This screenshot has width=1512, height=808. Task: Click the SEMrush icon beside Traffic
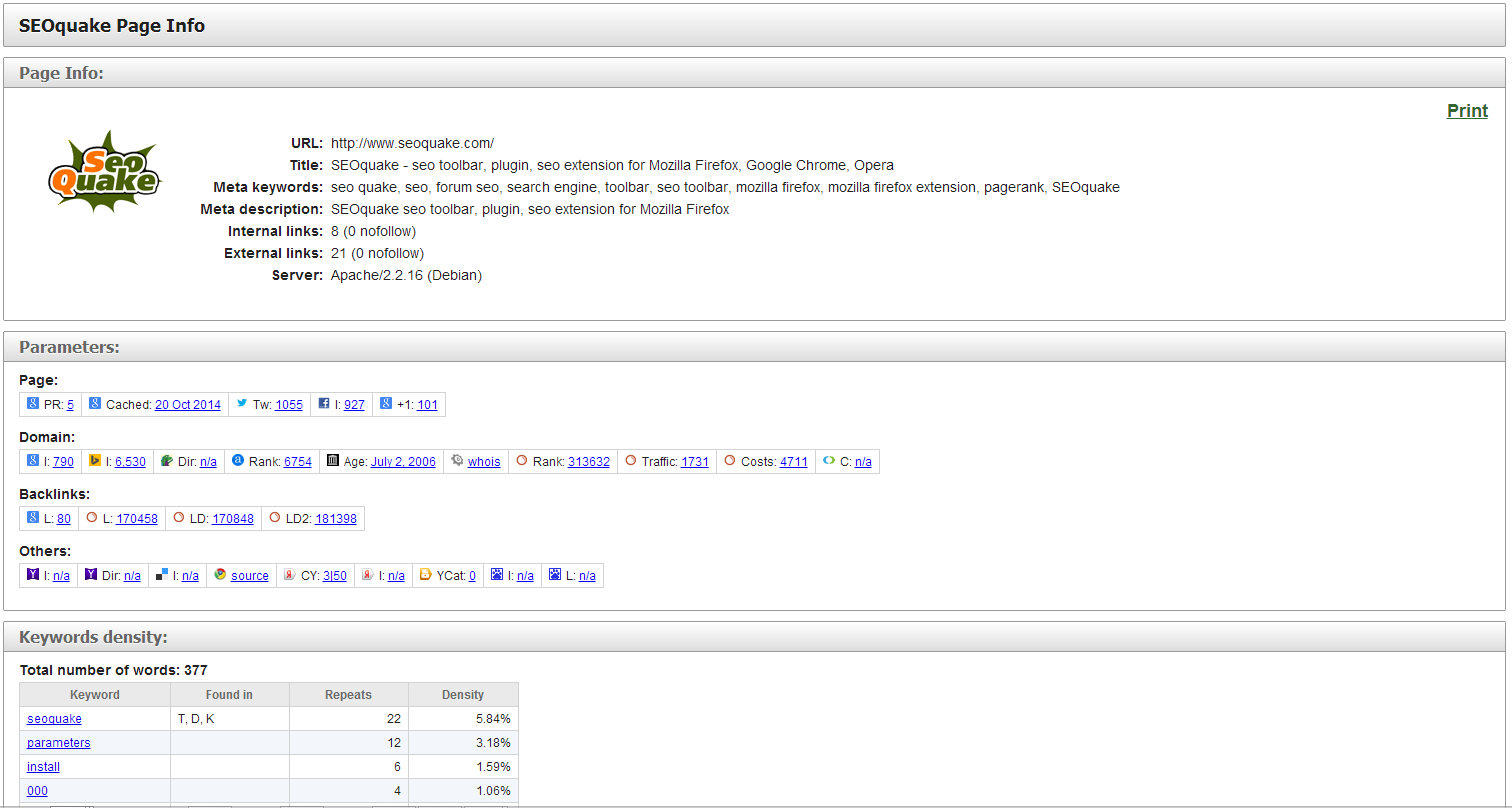630,461
